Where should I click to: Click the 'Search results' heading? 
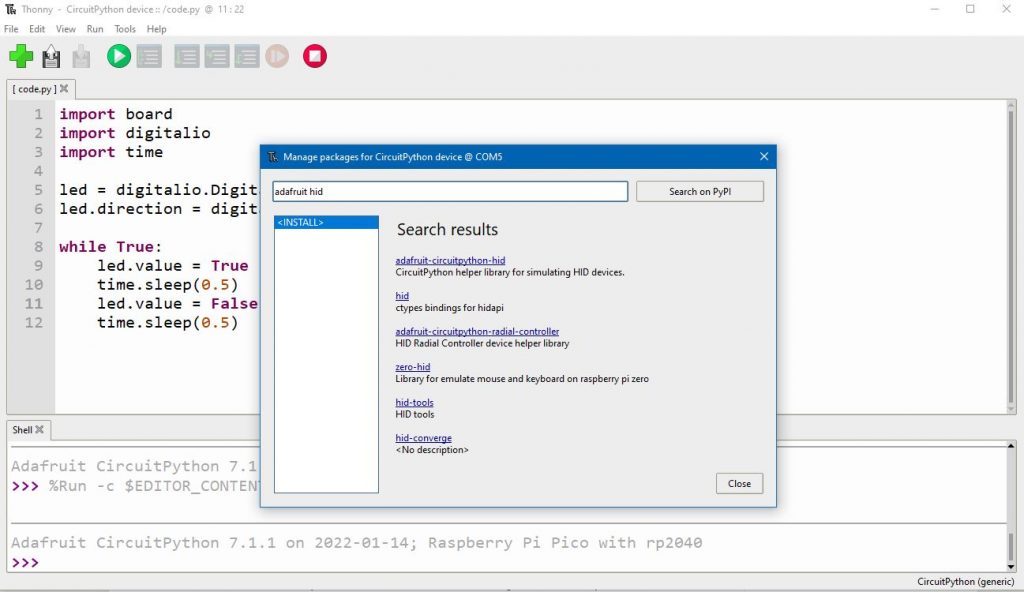pos(447,229)
